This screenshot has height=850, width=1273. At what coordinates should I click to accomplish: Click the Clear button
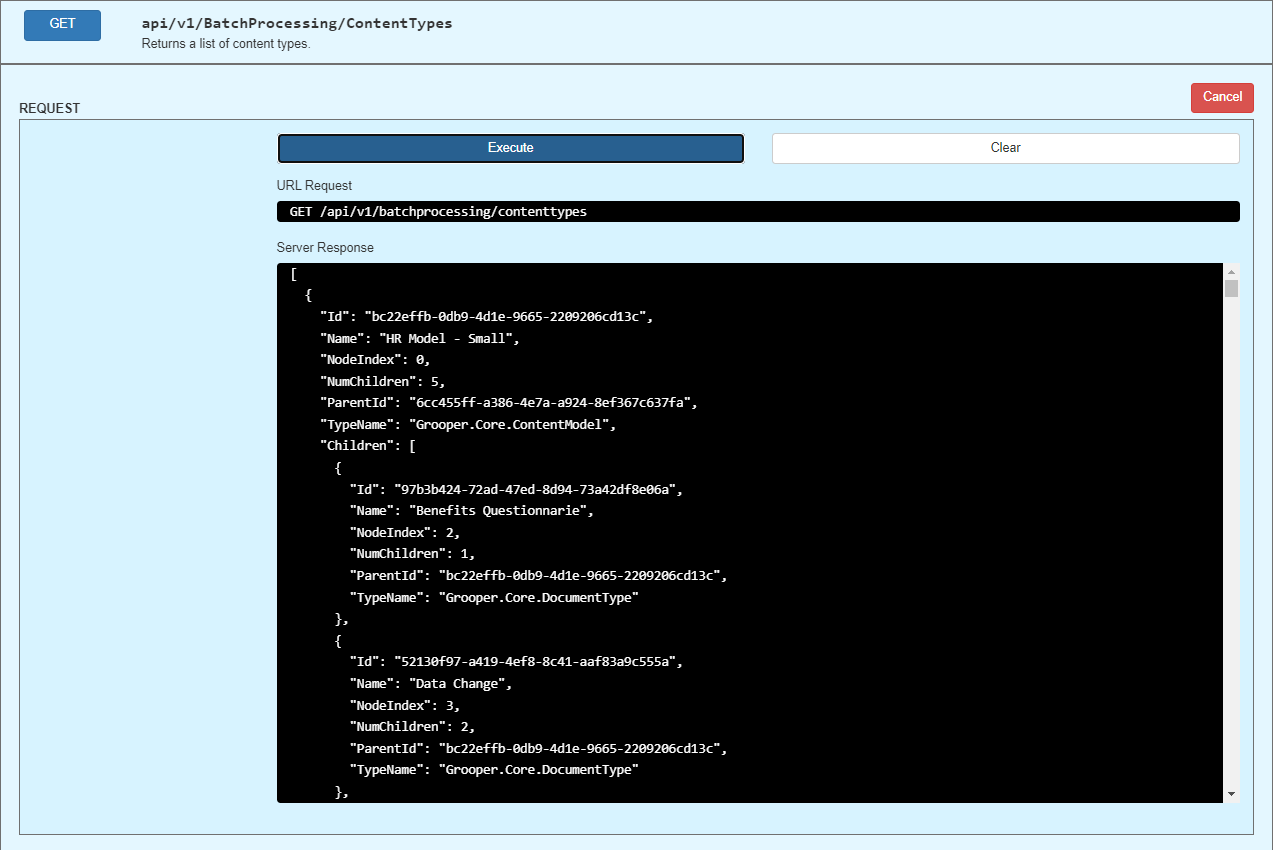1005,148
